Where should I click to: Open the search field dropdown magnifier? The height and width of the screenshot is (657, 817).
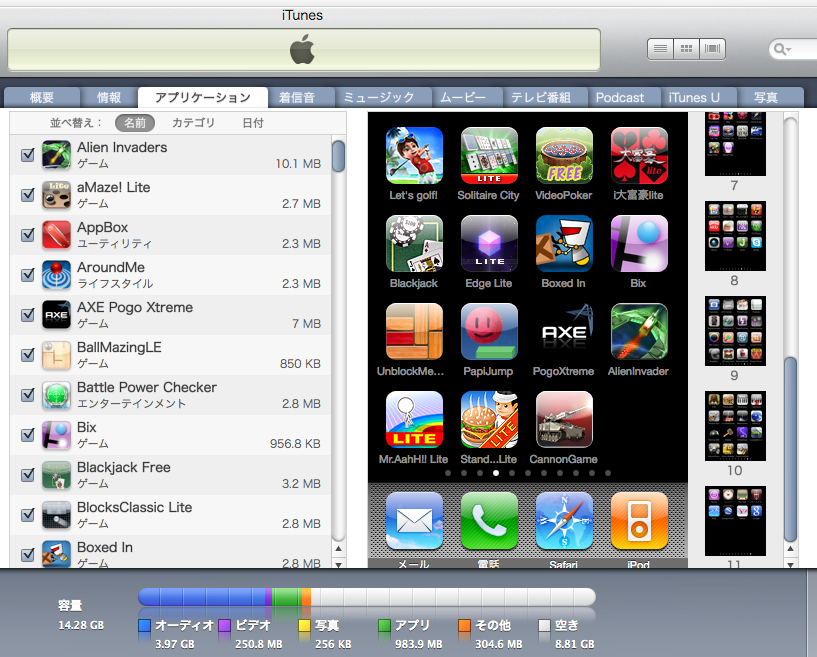pyautogui.click(x=782, y=49)
